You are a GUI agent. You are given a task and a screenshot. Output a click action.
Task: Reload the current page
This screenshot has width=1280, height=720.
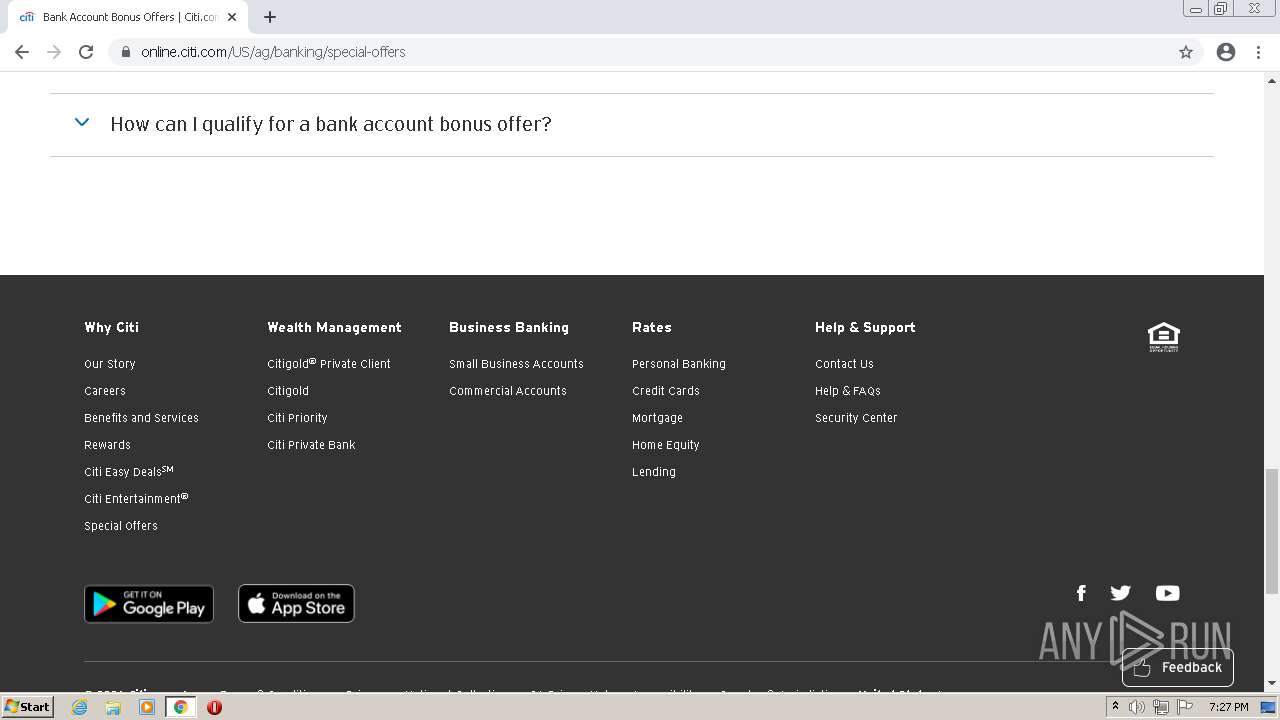[x=86, y=52]
